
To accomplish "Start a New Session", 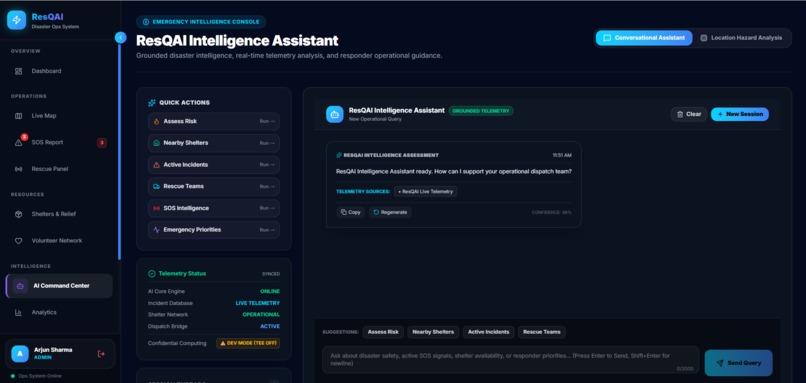I will (x=740, y=114).
